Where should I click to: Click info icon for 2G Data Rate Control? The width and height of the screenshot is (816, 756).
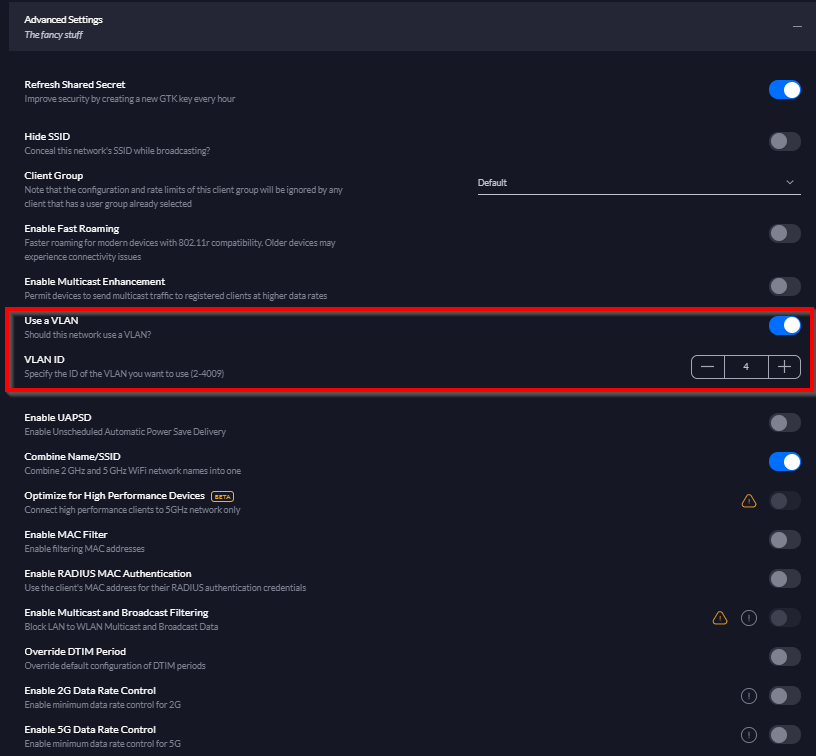pyautogui.click(x=748, y=696)
